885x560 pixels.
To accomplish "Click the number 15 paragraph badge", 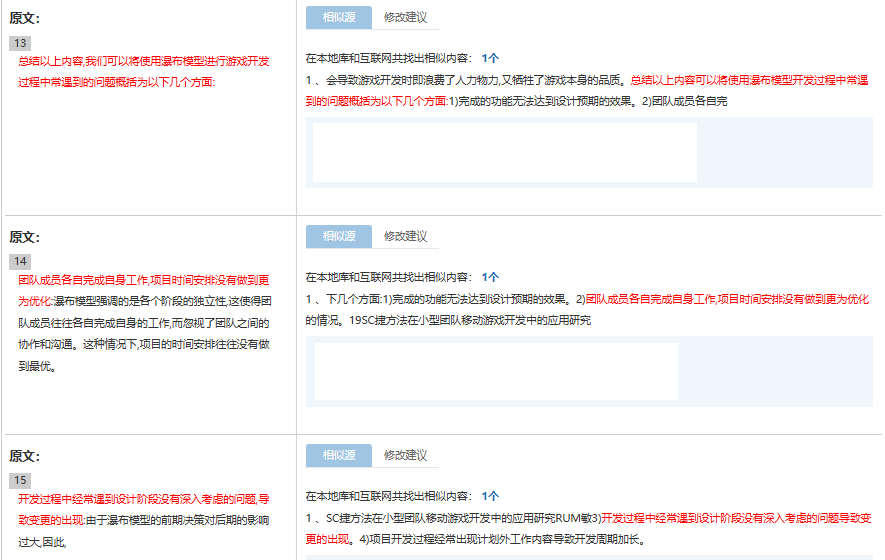I will tap(20, 480).
